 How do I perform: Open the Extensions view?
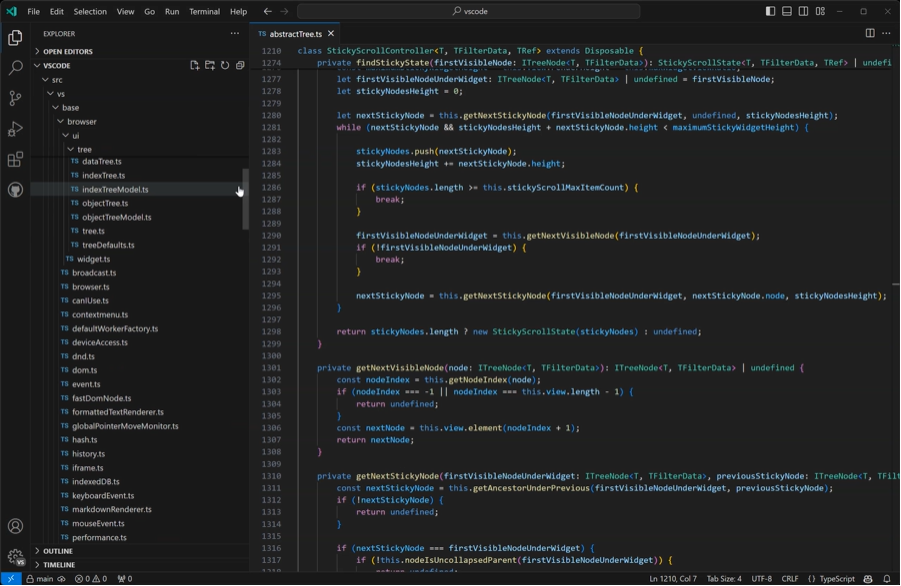[x=16, y=159]
